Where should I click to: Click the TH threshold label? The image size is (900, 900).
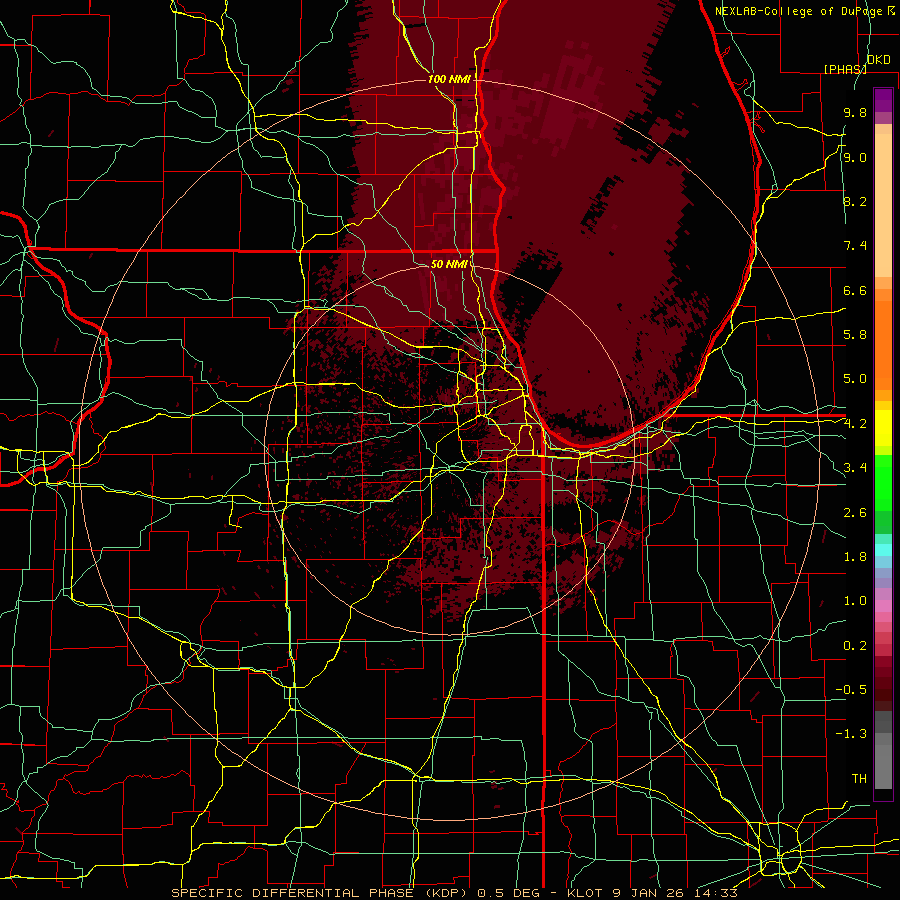[859, 779]
